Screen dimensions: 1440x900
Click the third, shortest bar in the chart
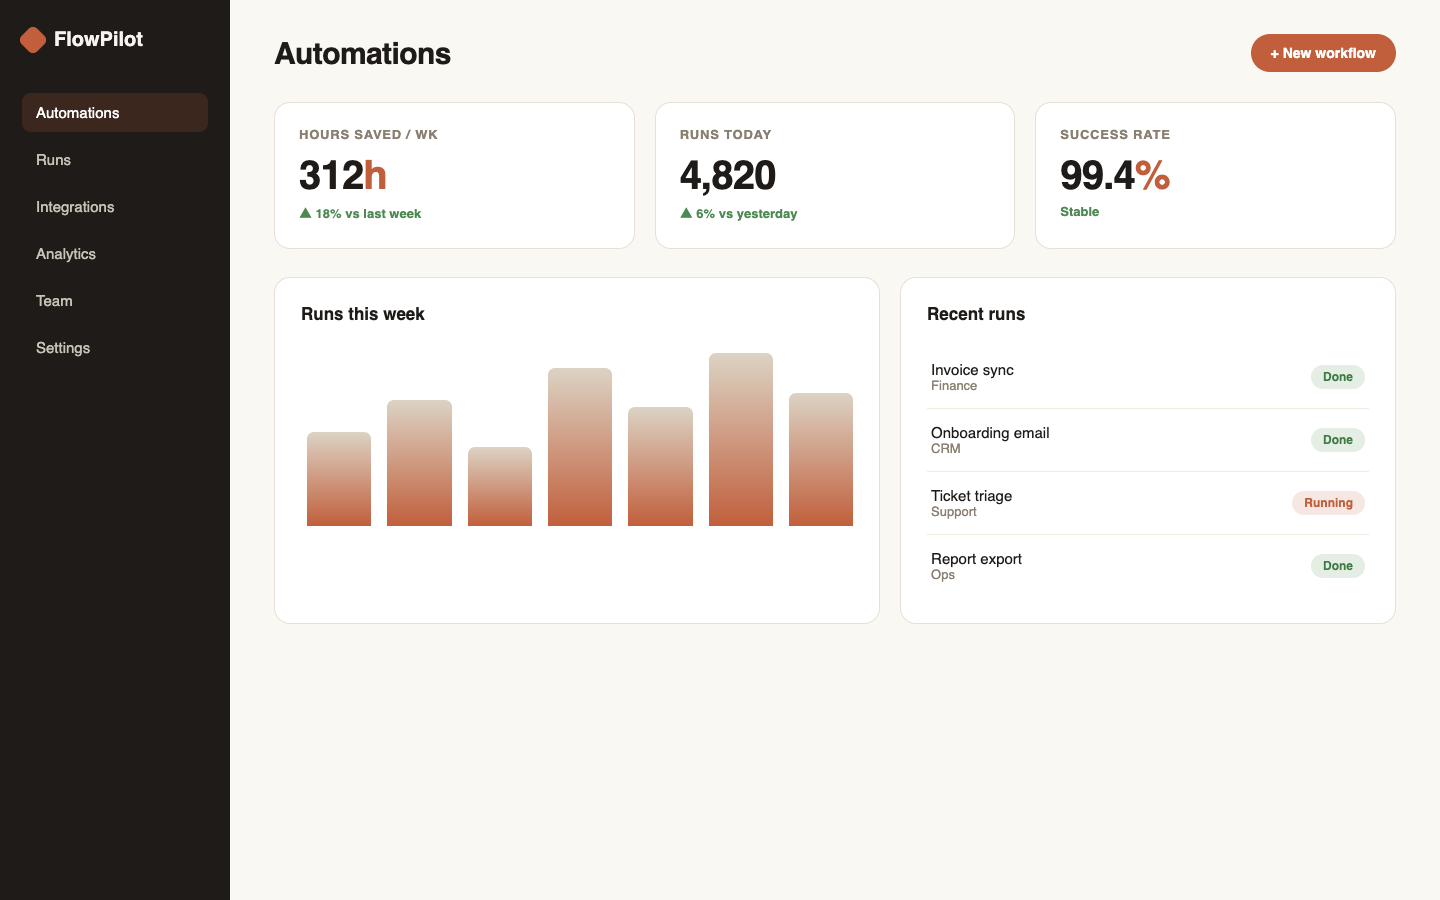[x=500, y=486]
